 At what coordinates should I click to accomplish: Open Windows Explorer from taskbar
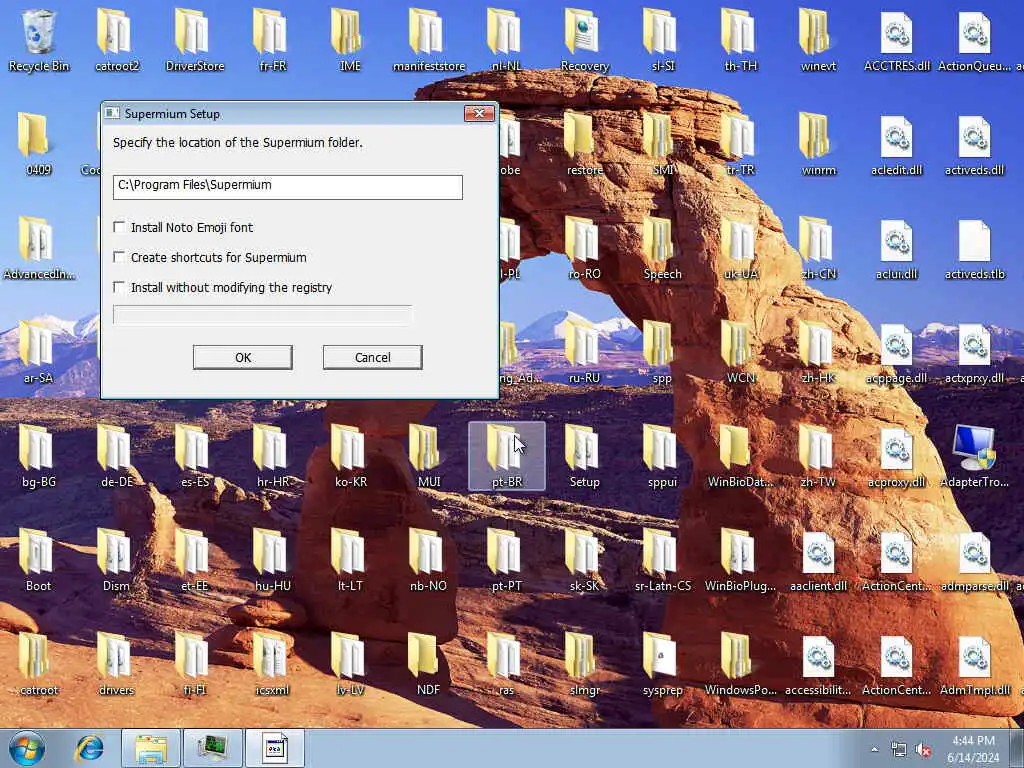click(x=151, y=748)
